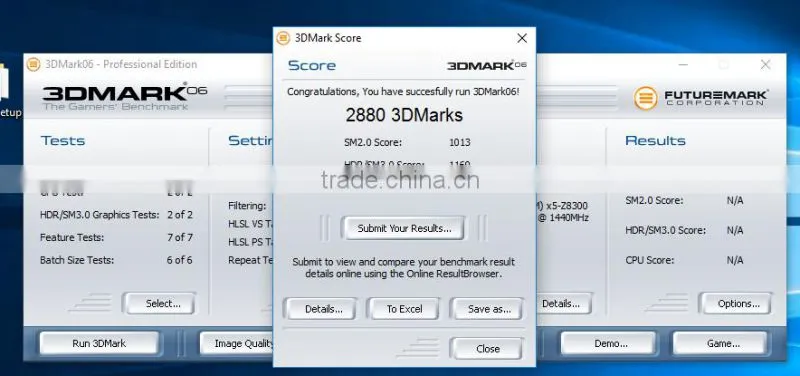800x376 pixels.
Task: Click the Feature Tests 7 of 7 value
Action: click(180, 237)
